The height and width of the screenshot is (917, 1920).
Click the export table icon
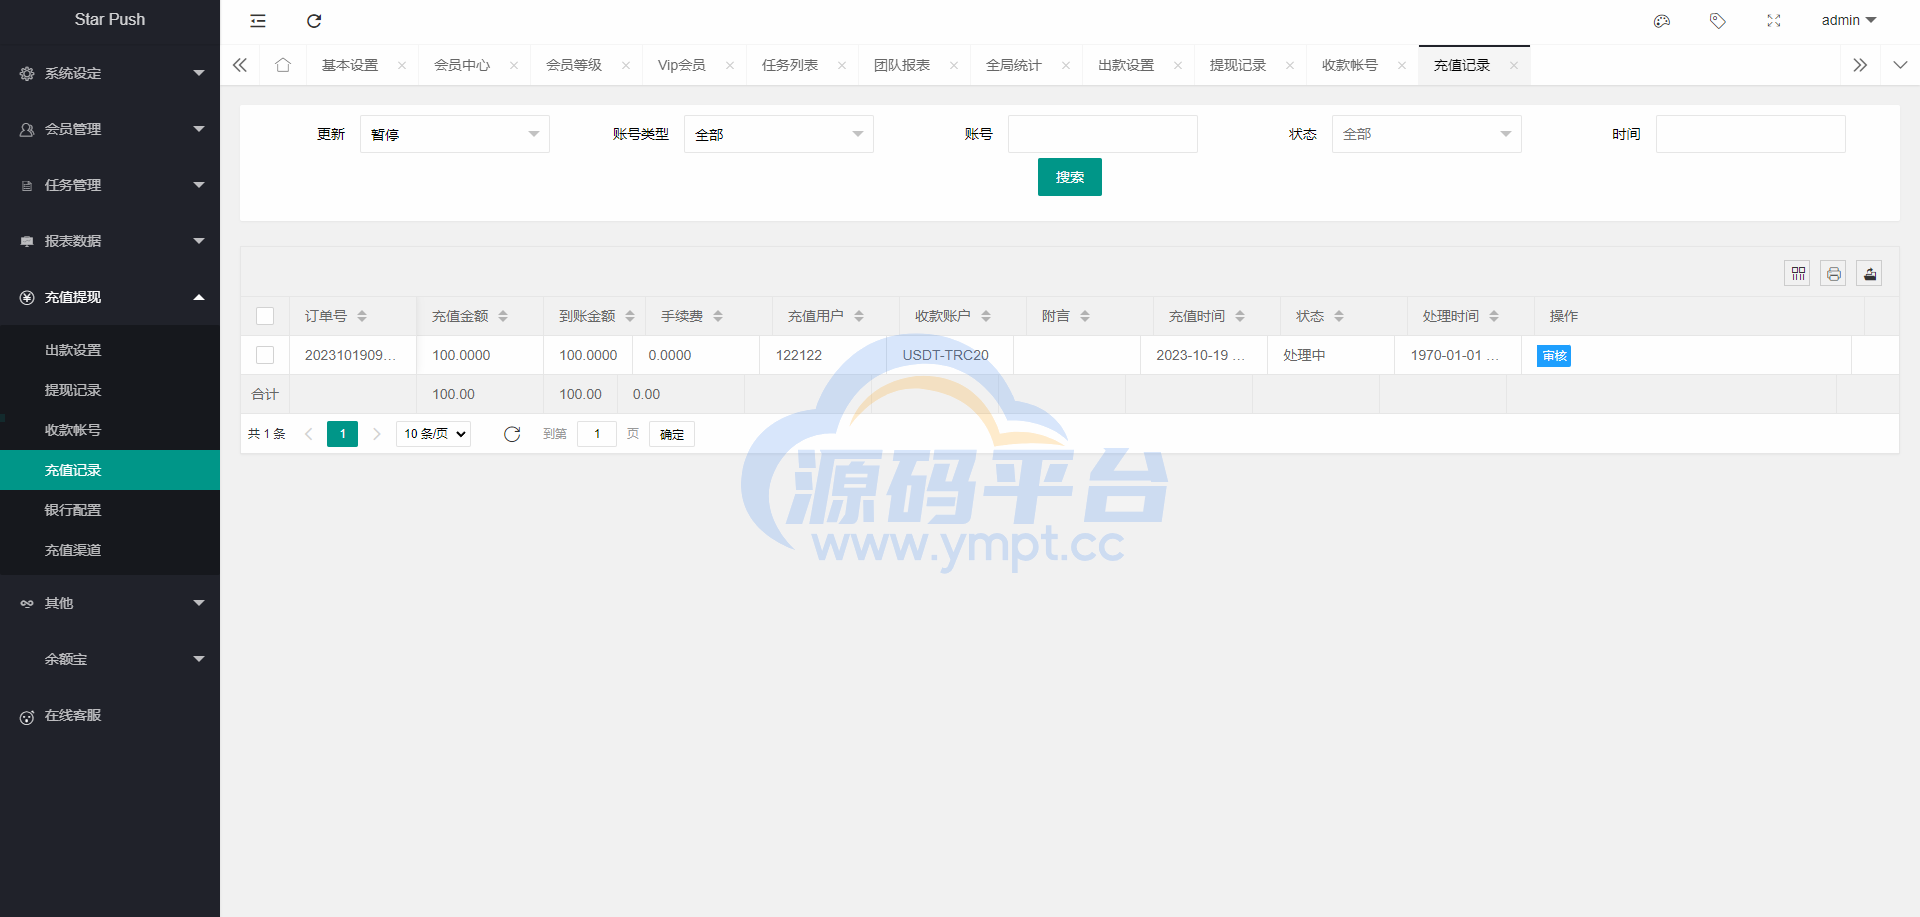click(1870, 274)
